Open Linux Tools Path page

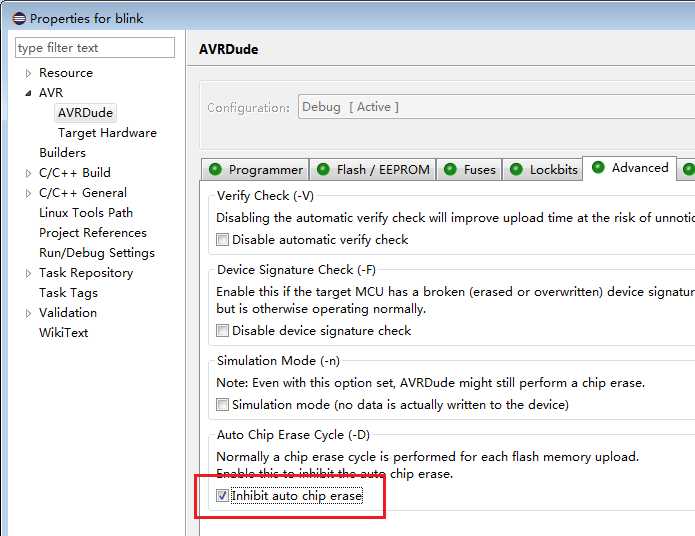pyautogui.click(x=86, y=212)
